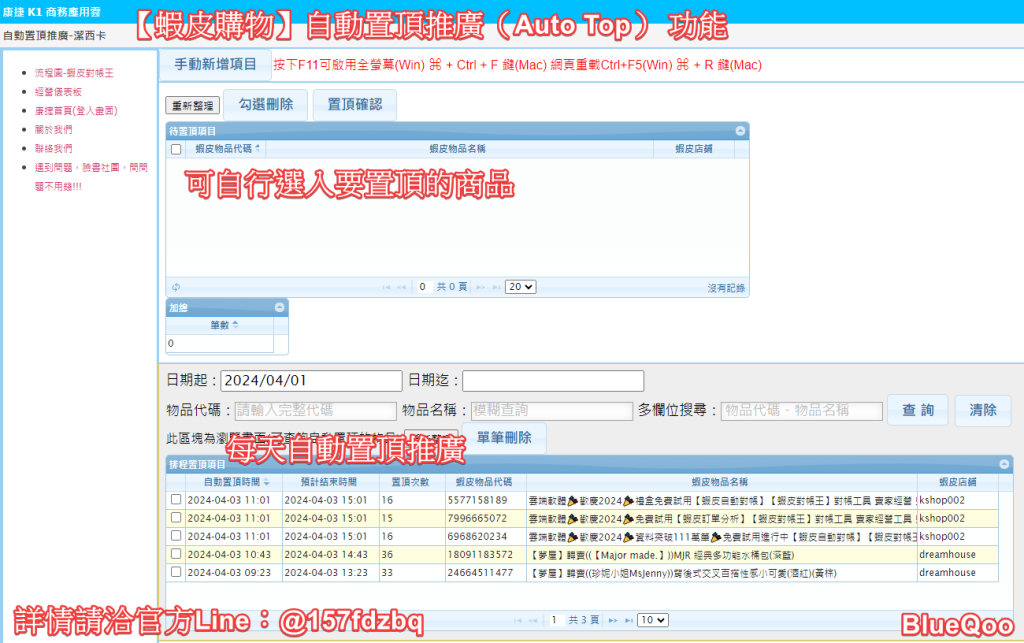Click the 置頂確認 button
Screen dimensions: 1024x643
point(354,104)
